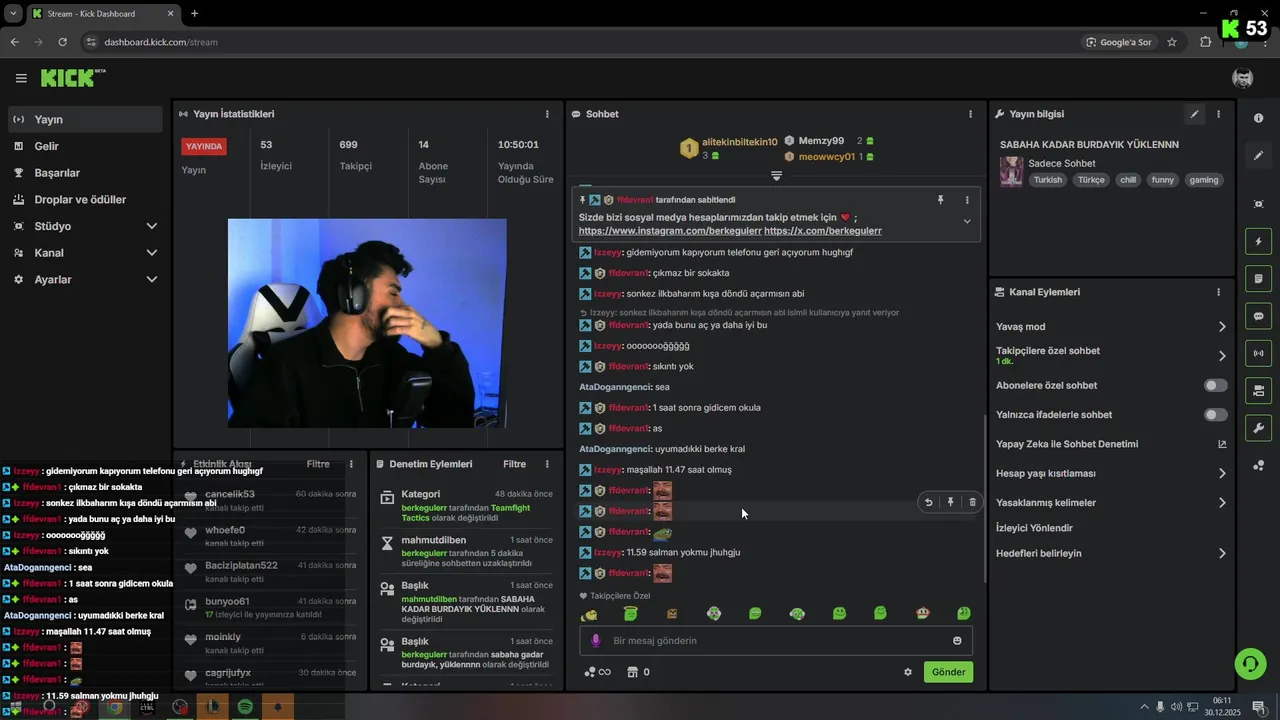This screenshot has width=1280, height=720.
Task: Unpin the pinned chat message
Action: pos(940,200)
